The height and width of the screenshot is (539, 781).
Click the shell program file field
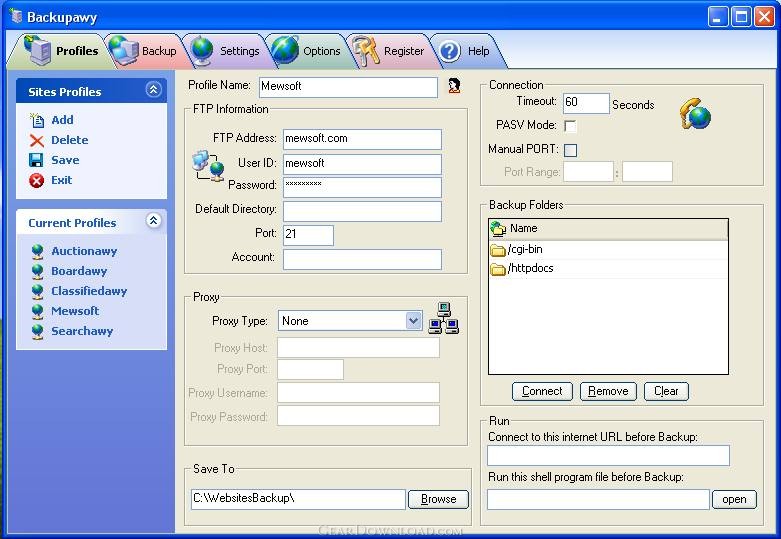(598, 499)
